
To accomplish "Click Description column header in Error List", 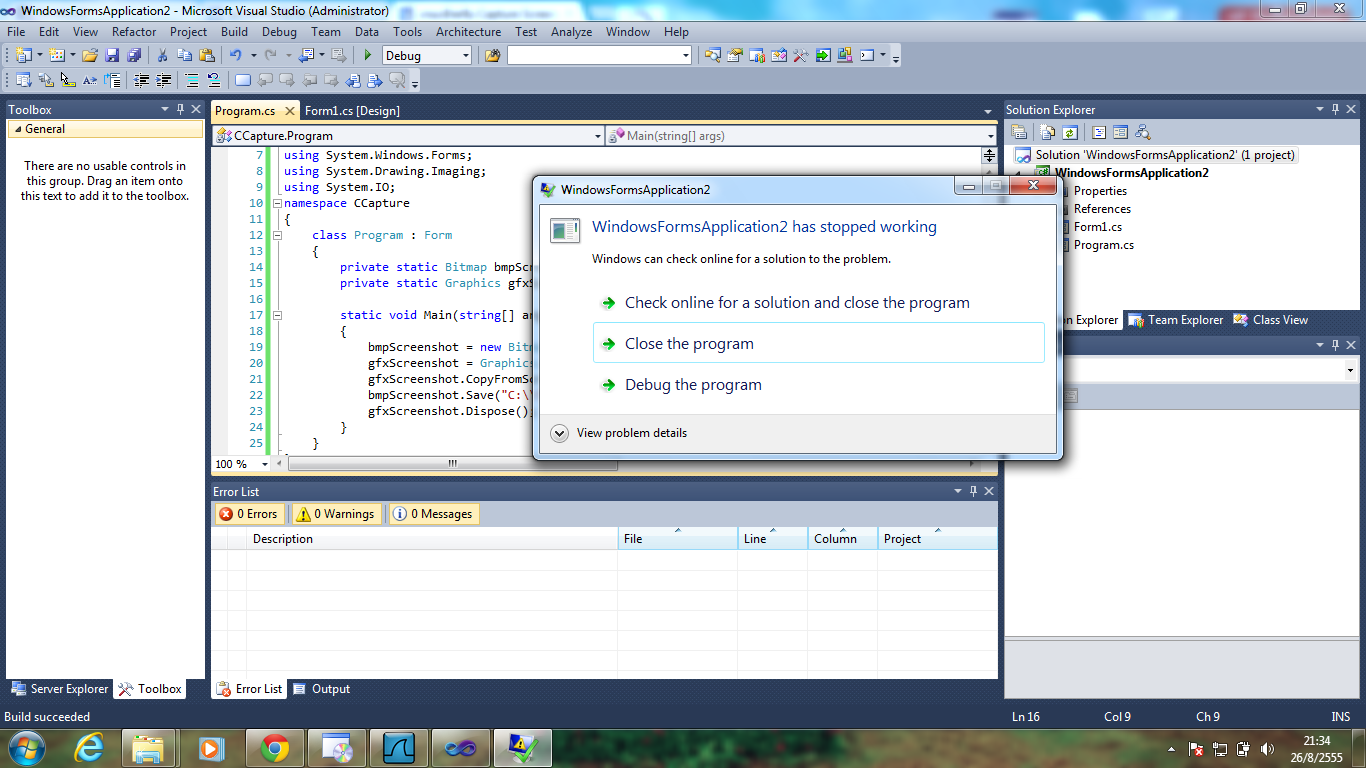I will tap(432, 539).
